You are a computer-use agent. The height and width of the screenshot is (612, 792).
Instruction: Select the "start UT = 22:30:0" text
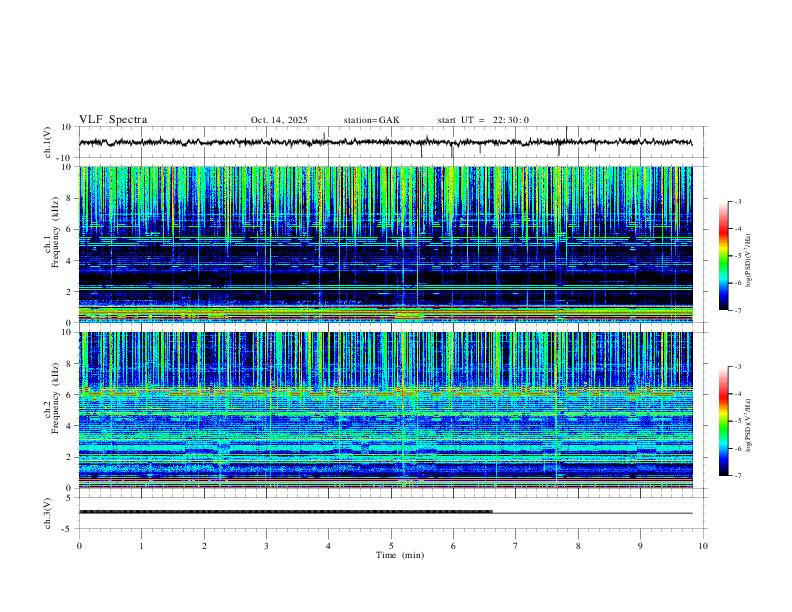[x=483, y=120]
